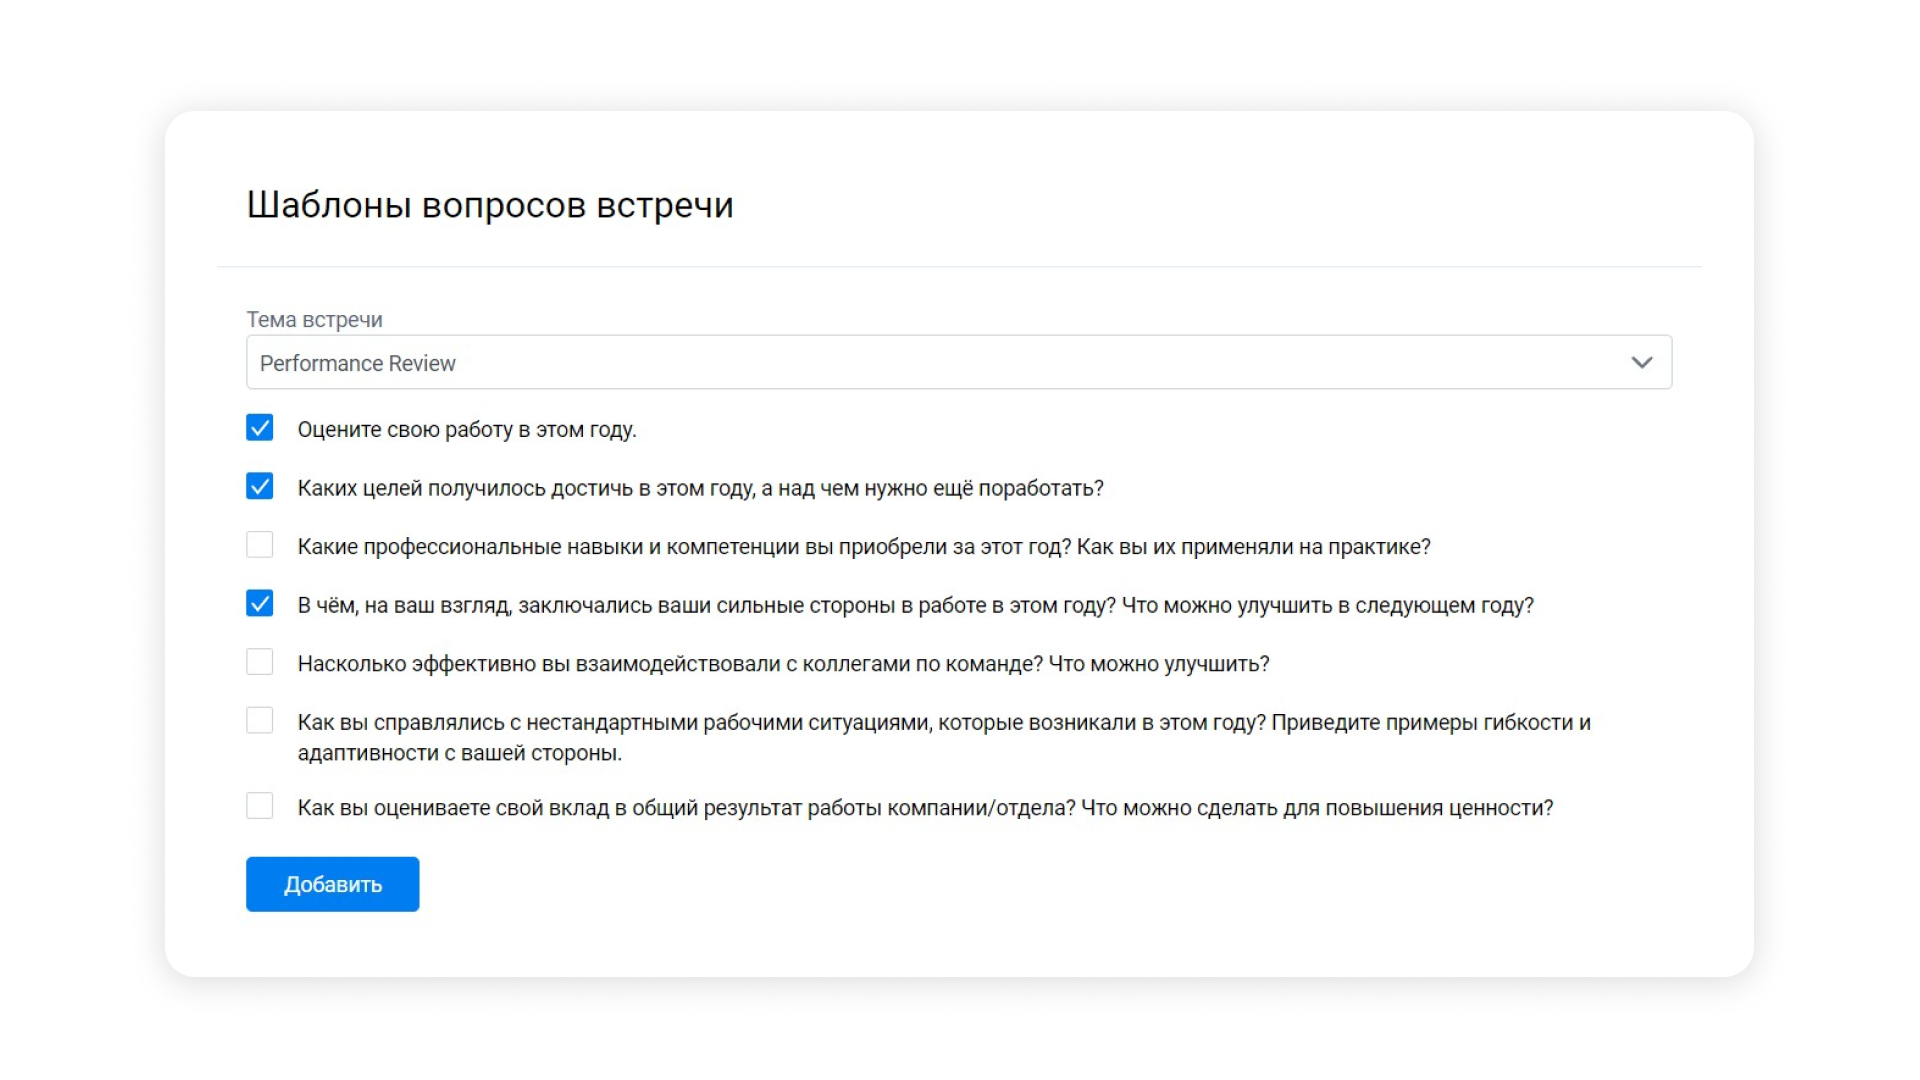Uncheck the 'Оцените свою работу' checkbox
Image resolution: width=1920 pixels, height=1080 pixels.
260,428
